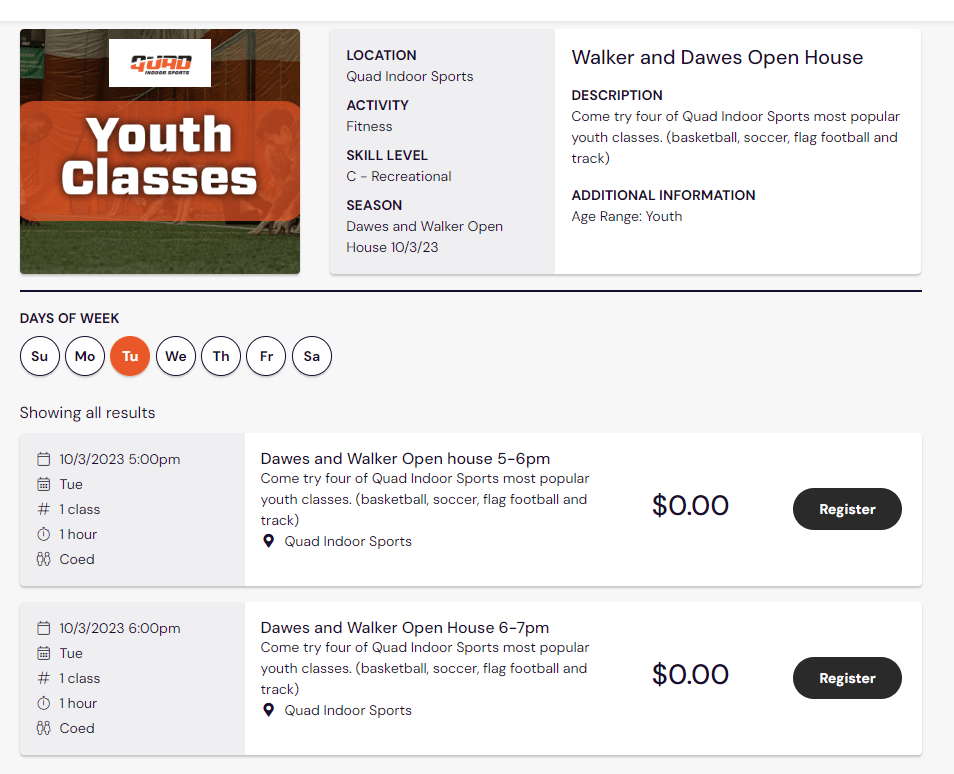Select the Th day filter
Image resolution: width=954 pixels, height=774 pixels.
coord(221,356)
